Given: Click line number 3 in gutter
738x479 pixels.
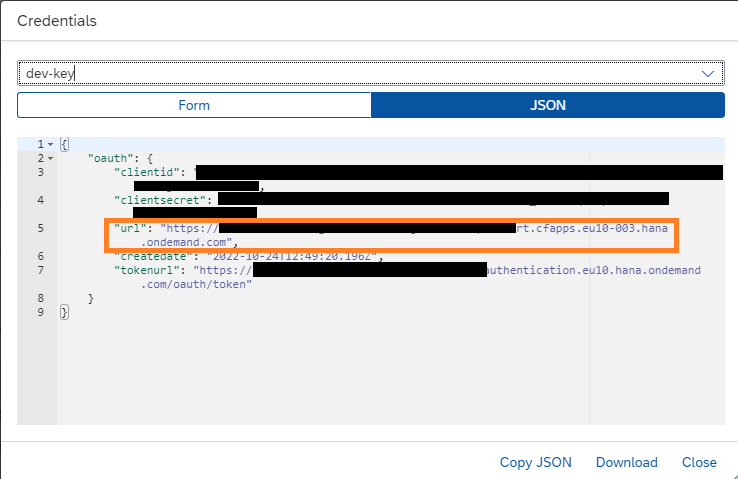Looking at the screenshot, I should 41,172.
